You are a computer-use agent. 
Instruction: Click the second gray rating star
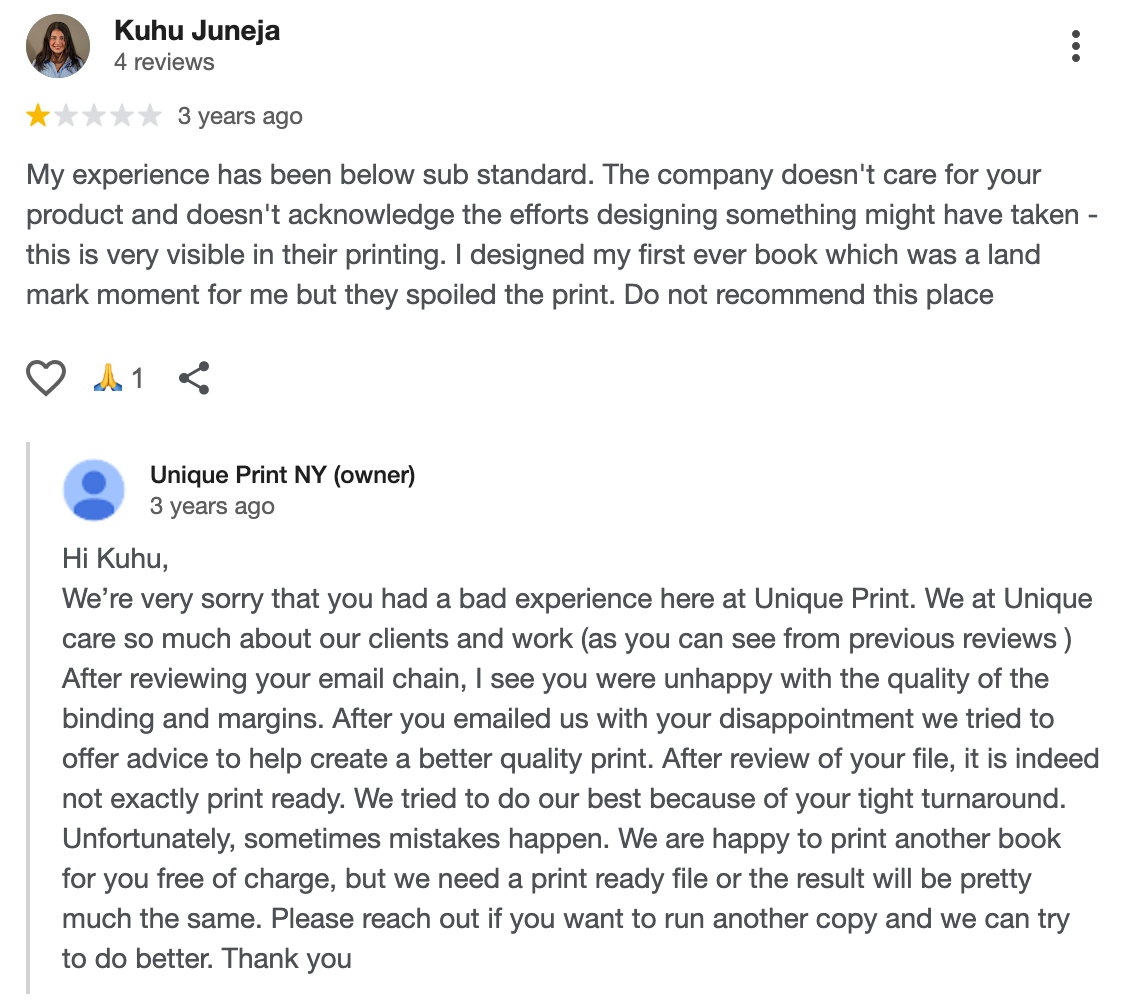pyautogui.click(x=66, y=117)
